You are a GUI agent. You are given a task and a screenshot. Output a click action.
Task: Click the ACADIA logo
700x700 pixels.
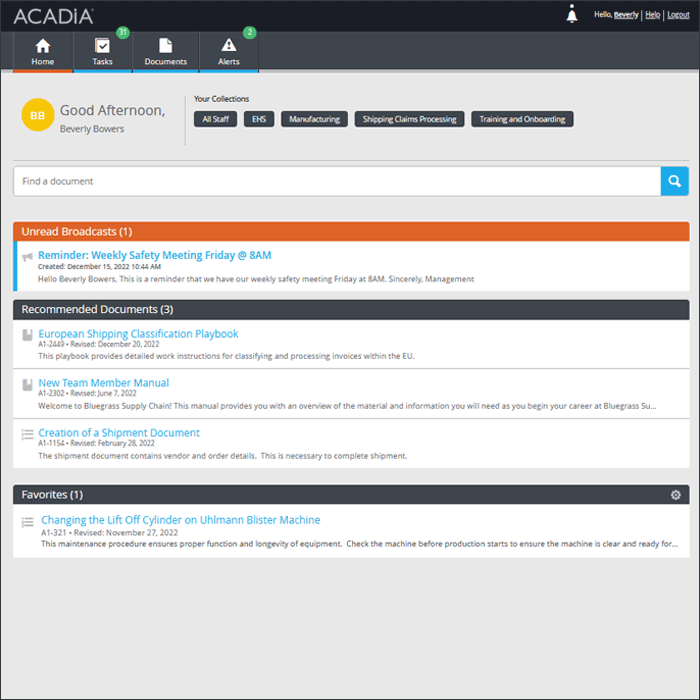[54, 17]
